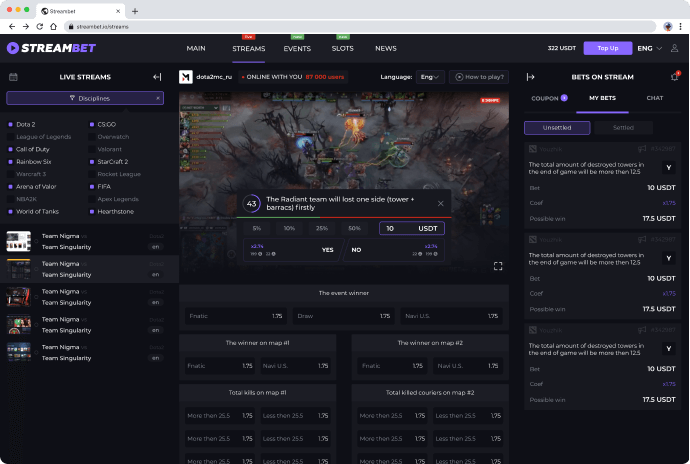The width and height of the screenshot is (690, 464).
Task: Collapse the Bets on Stream panel arrow
Action: [530, 77]
